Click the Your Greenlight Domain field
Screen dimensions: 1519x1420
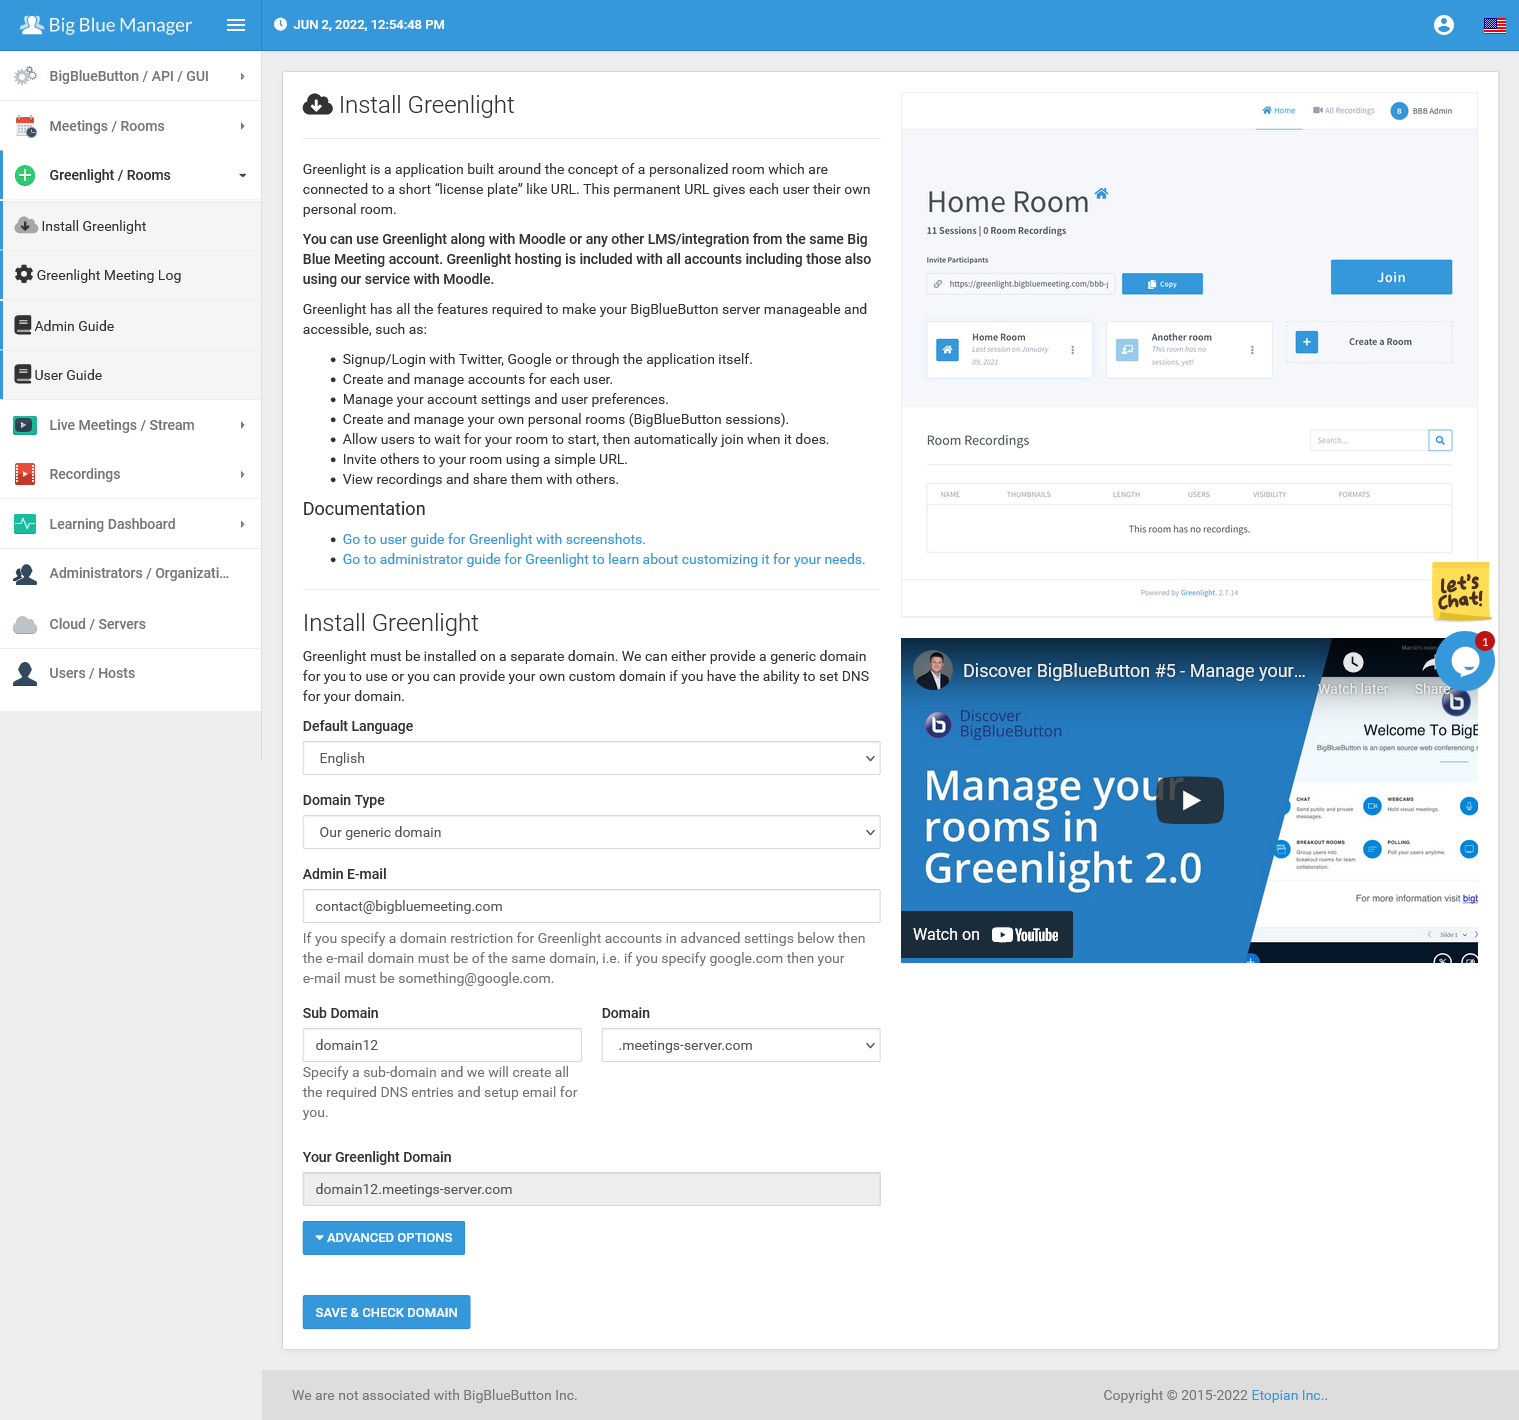pyautogui.click(x=591, y=1189)
